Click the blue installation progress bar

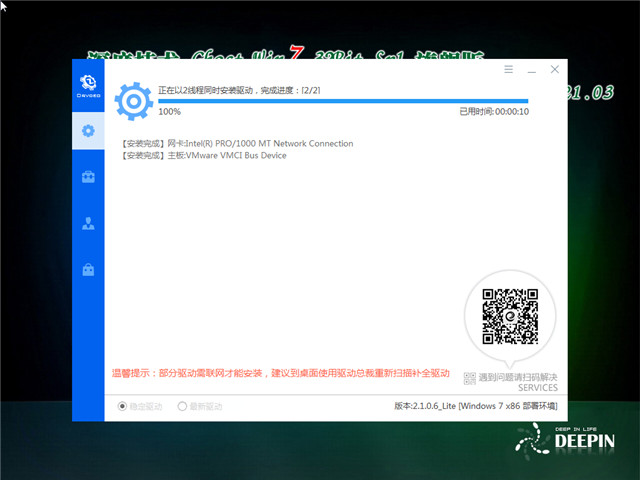pos(343,101)
